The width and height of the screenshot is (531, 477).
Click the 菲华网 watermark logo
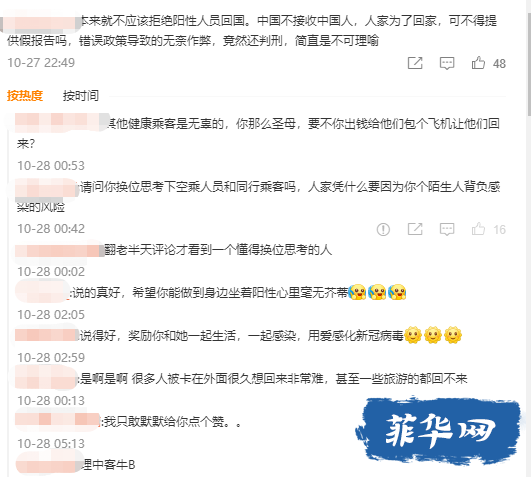(439, 430)
